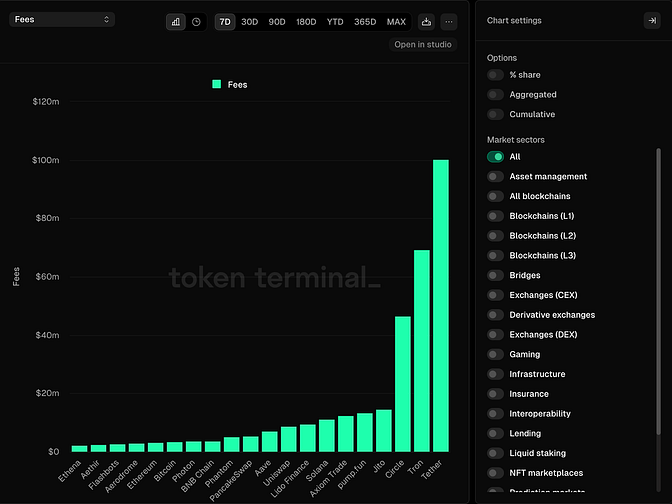The image size is (672, 504).
Task: Open the three-dots more options menu
Action: (x=449, y=22)
